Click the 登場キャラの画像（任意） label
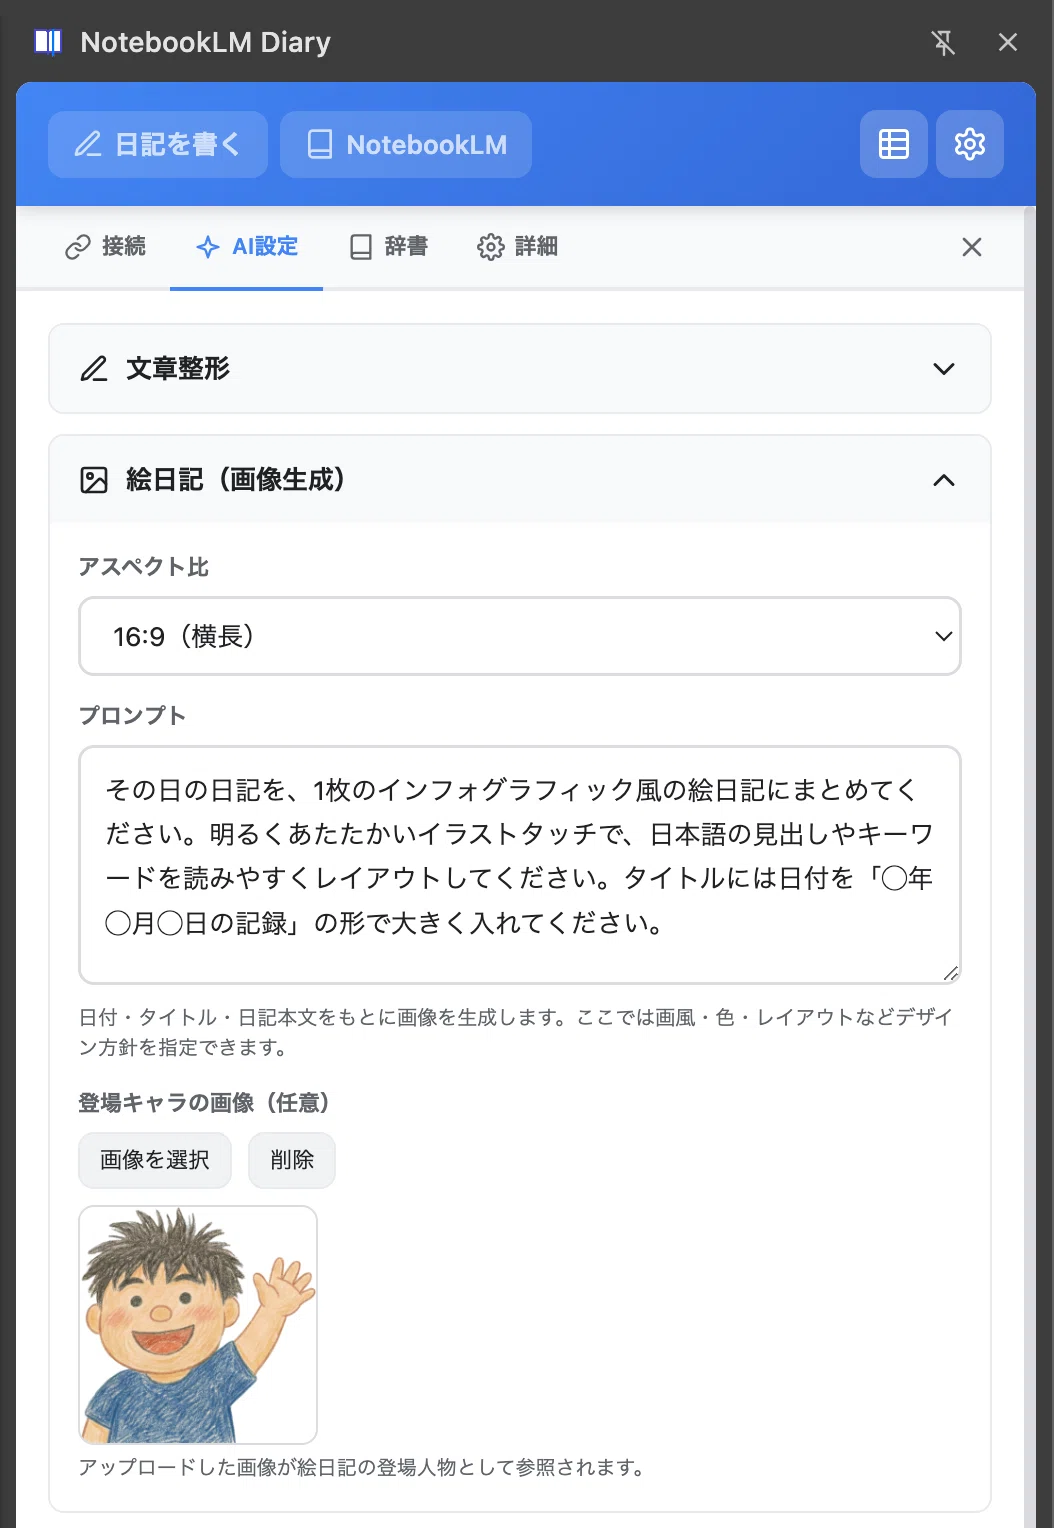This screenshot has width=1054, height=1528. coord(204,1103)
